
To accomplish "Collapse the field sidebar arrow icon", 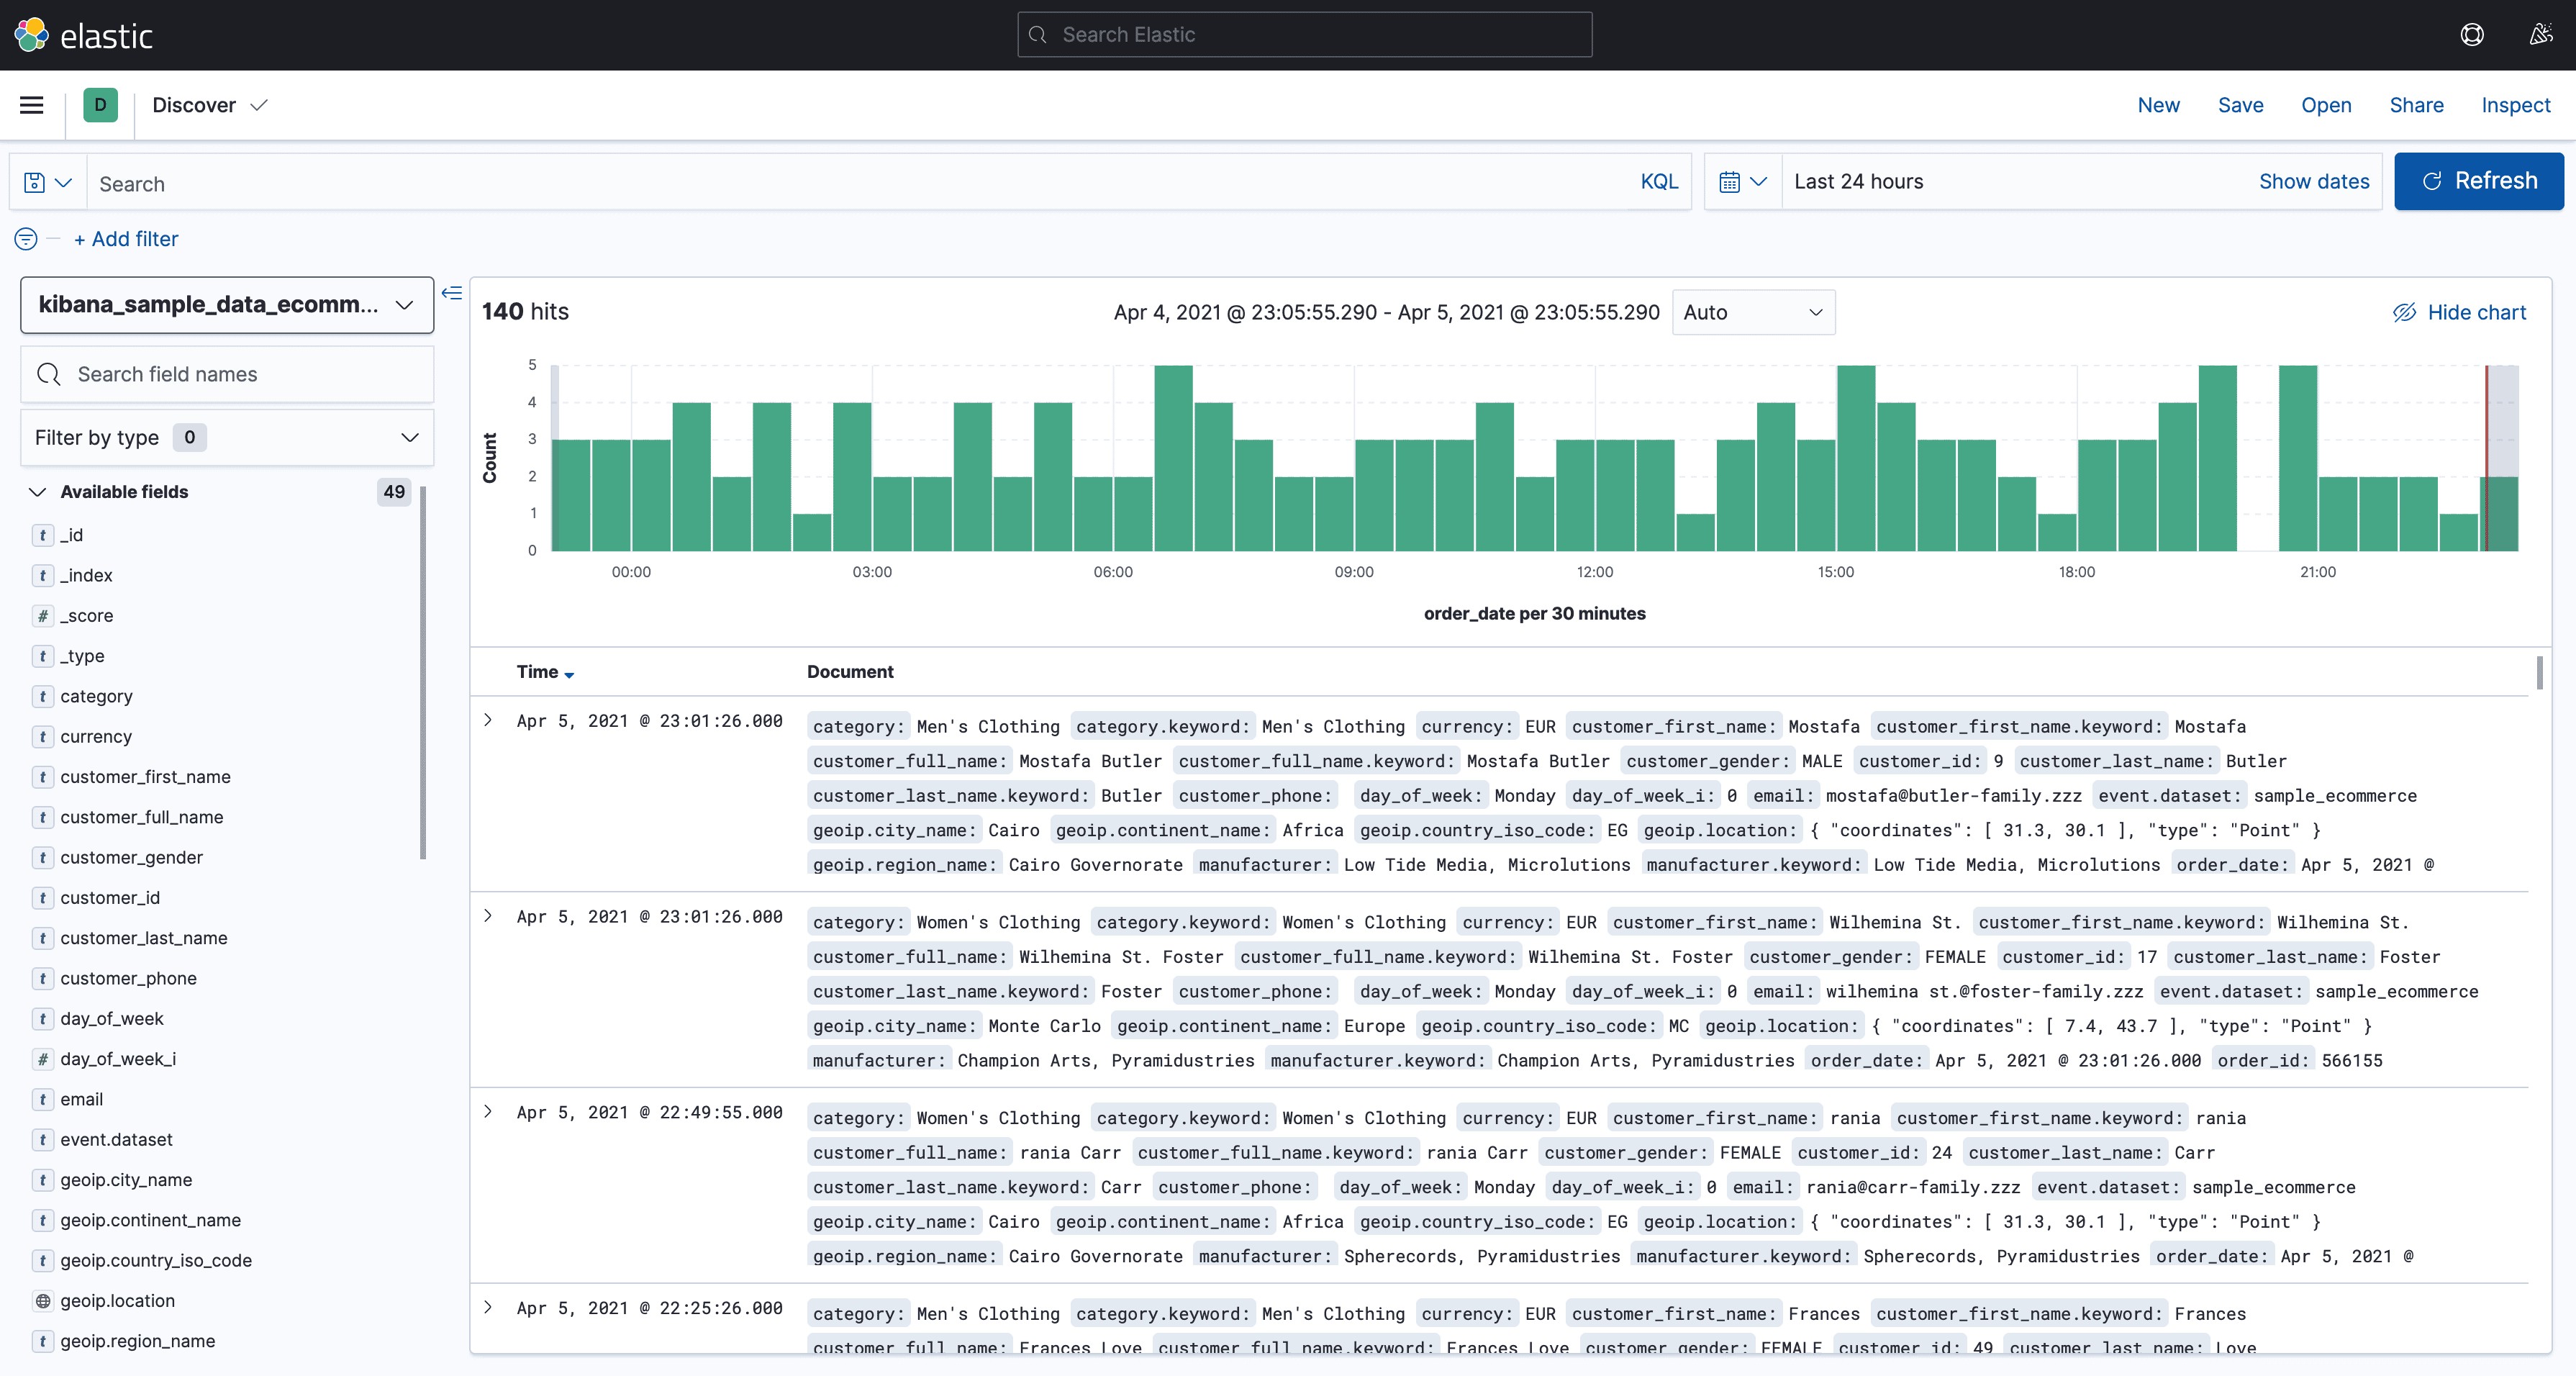I will pos(452,293).
